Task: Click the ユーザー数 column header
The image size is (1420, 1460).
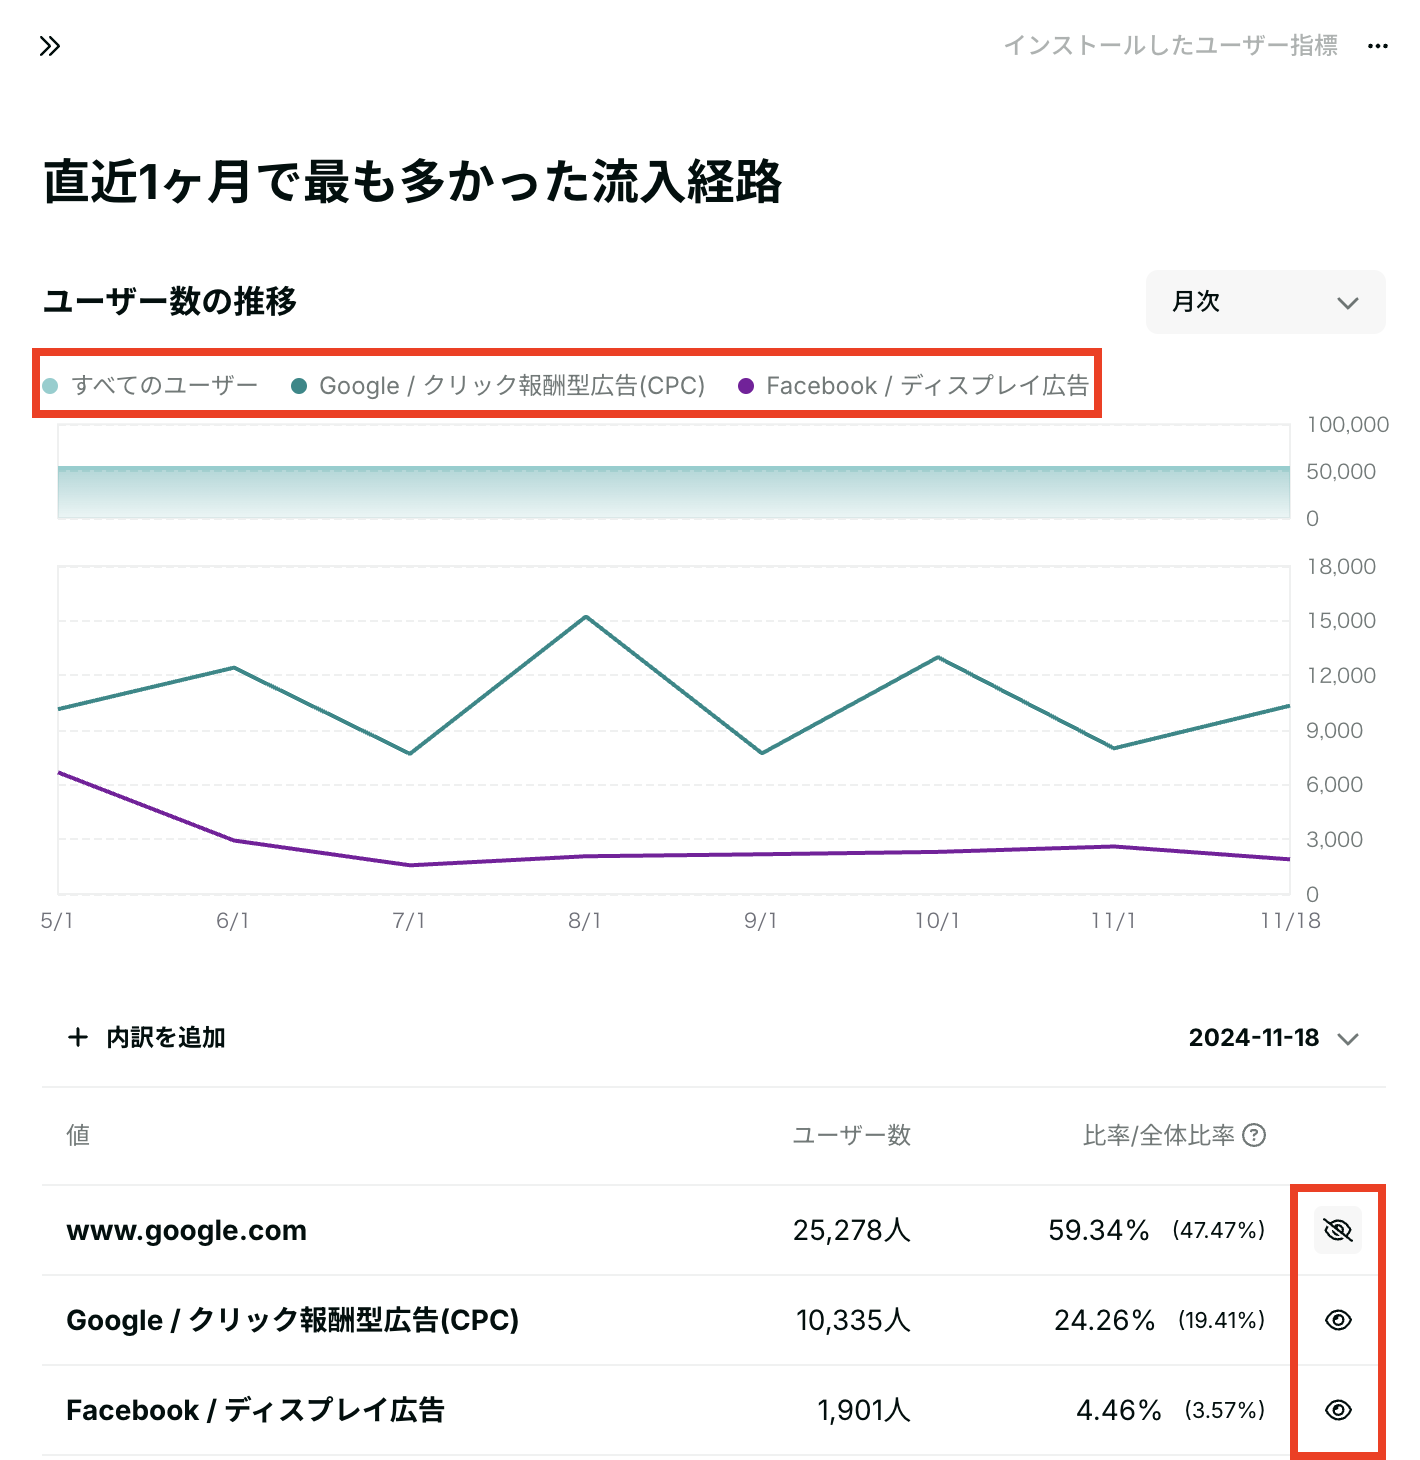Action: coord(852,1135)
